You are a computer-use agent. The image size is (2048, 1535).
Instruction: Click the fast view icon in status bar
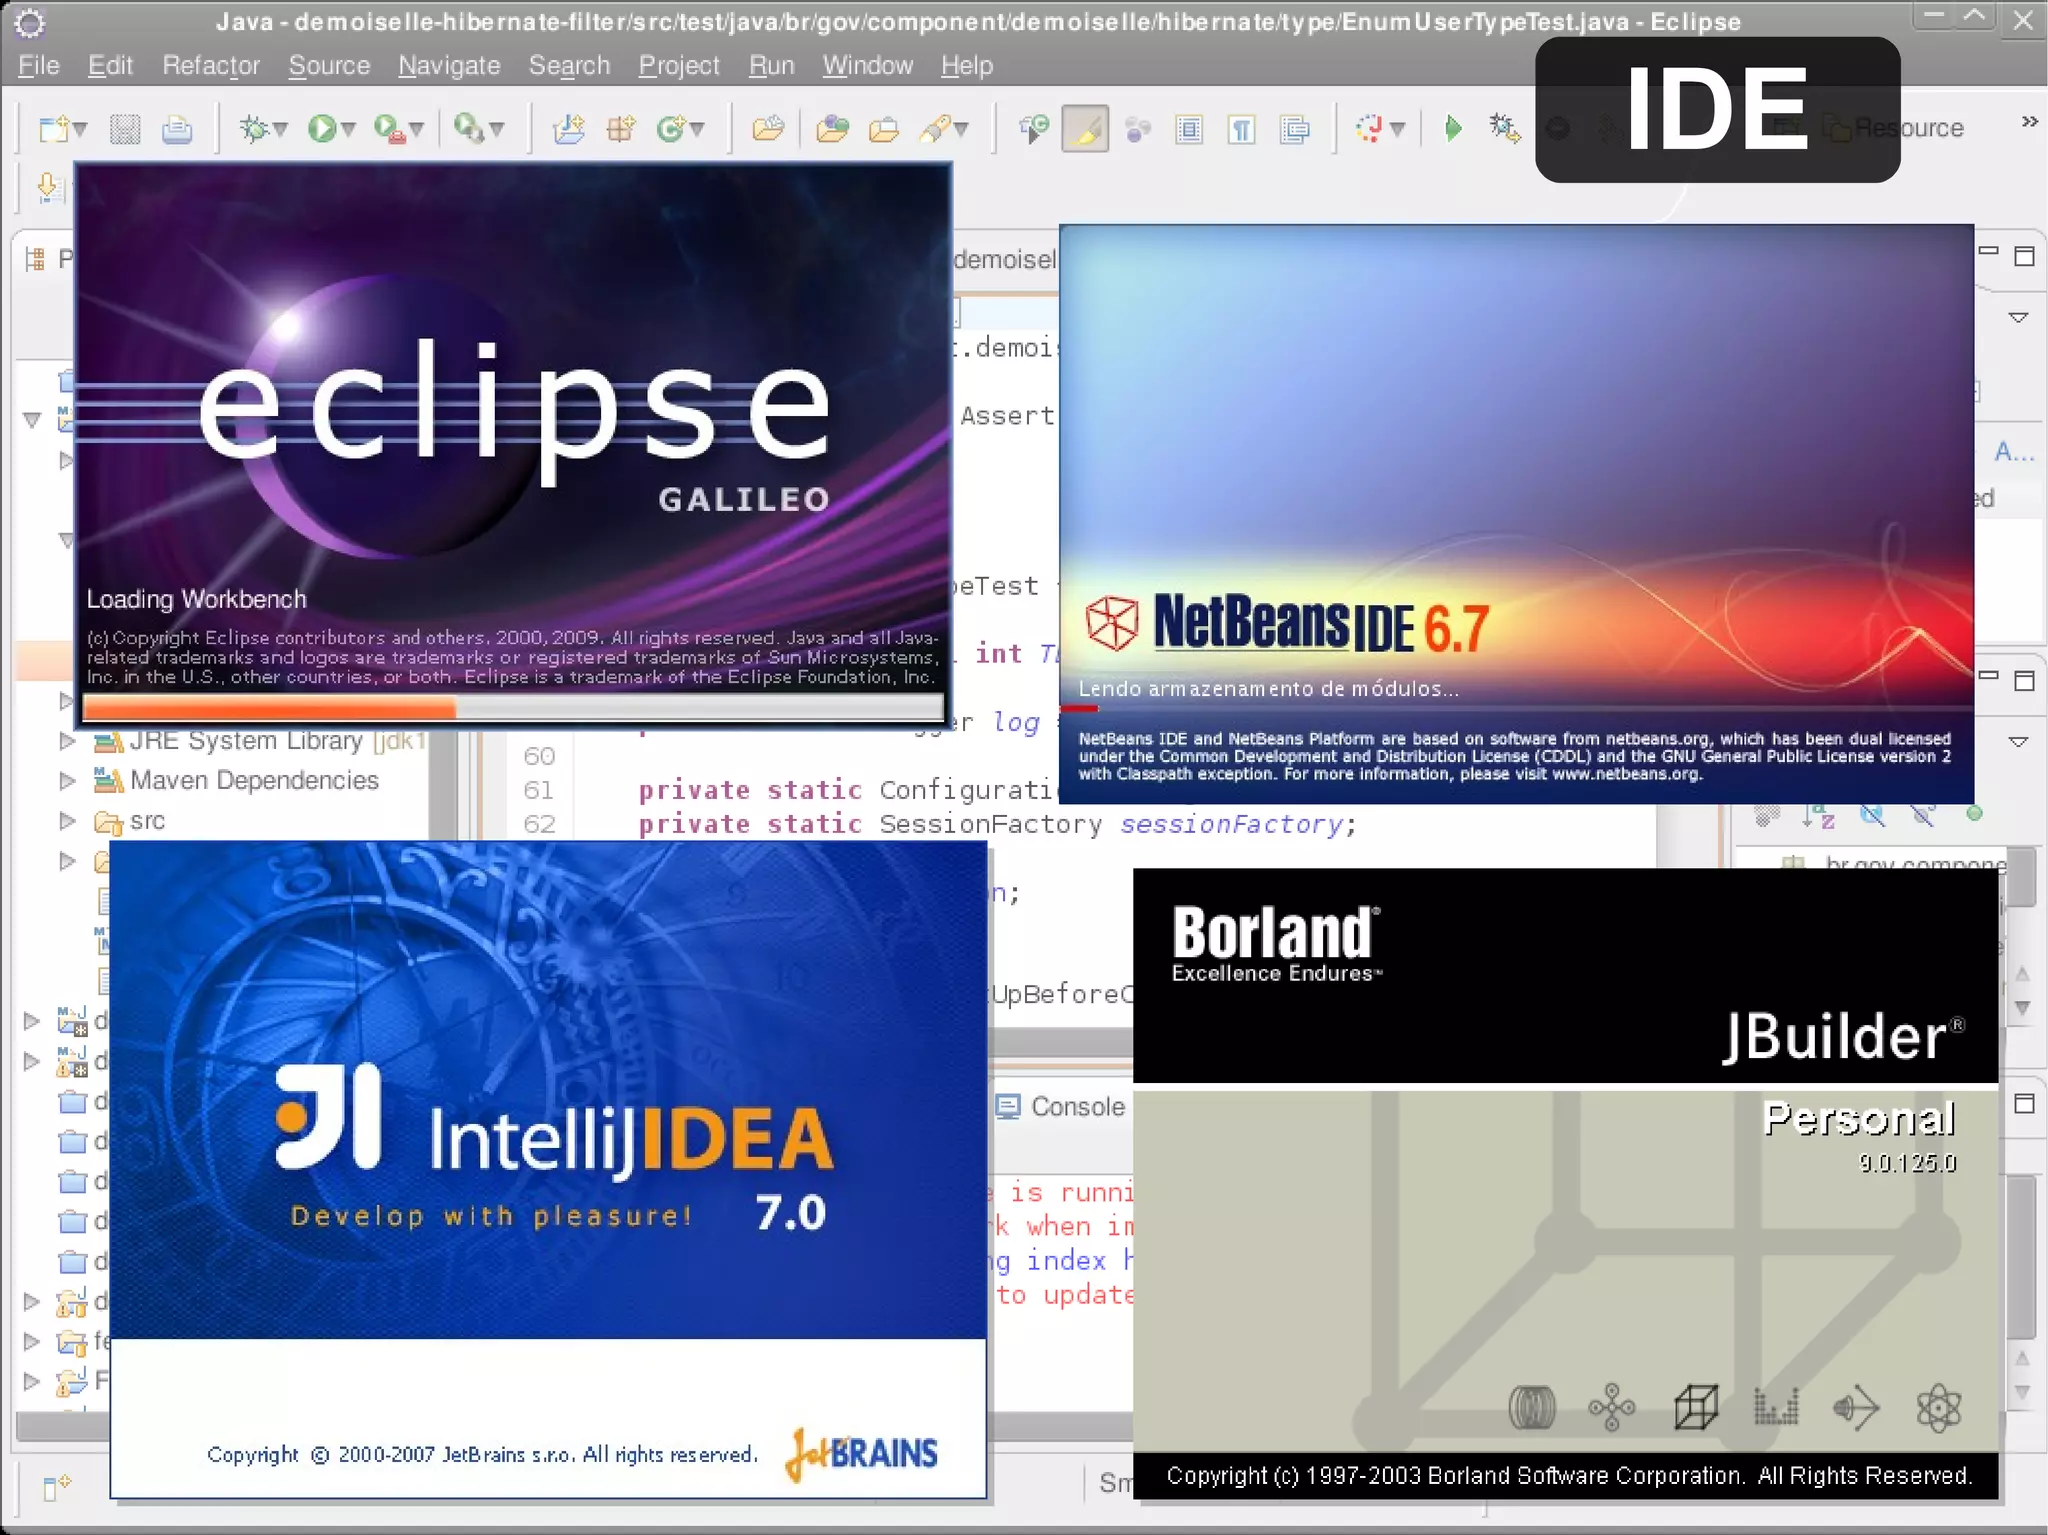click(57, 1487)
